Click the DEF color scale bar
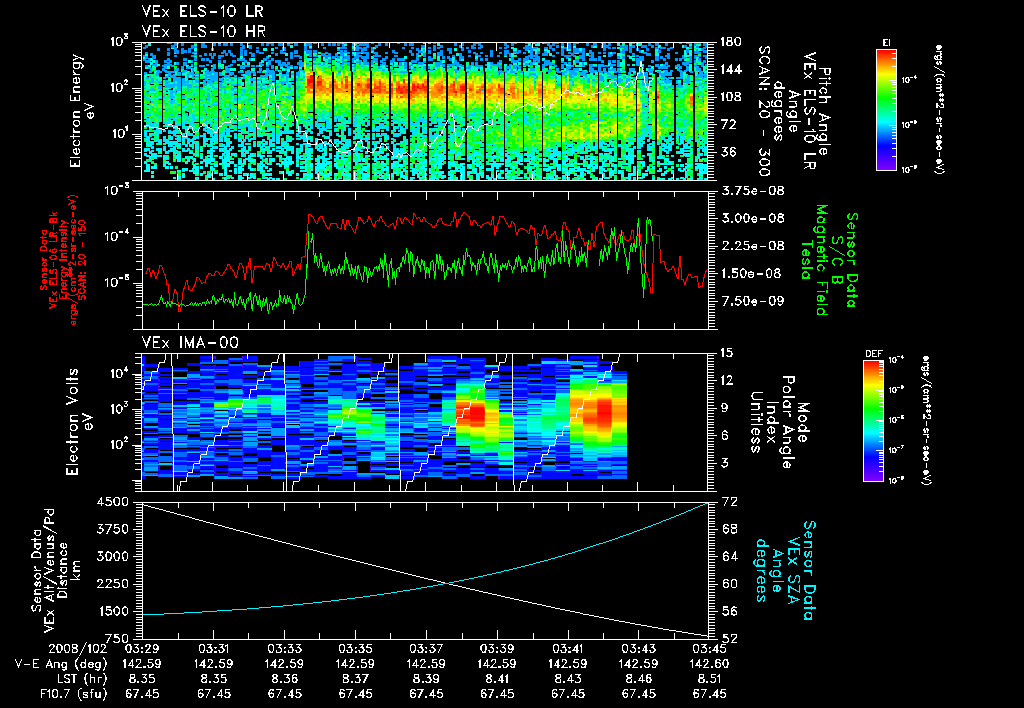The image size is (1024, 708). tap(874, 421)
